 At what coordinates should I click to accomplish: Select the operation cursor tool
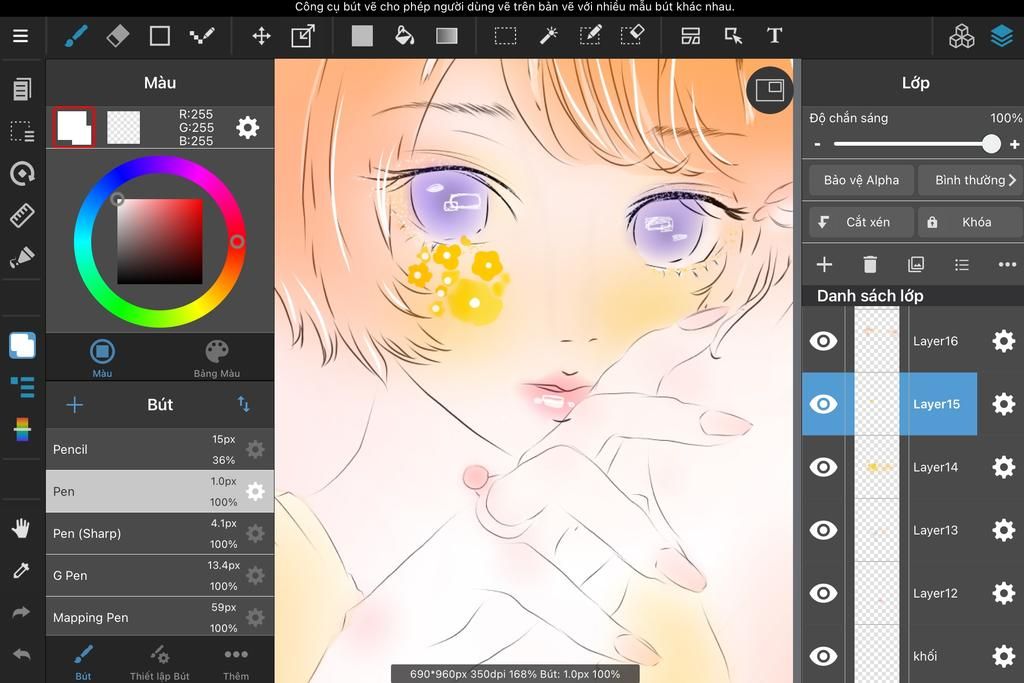[733, 36]
